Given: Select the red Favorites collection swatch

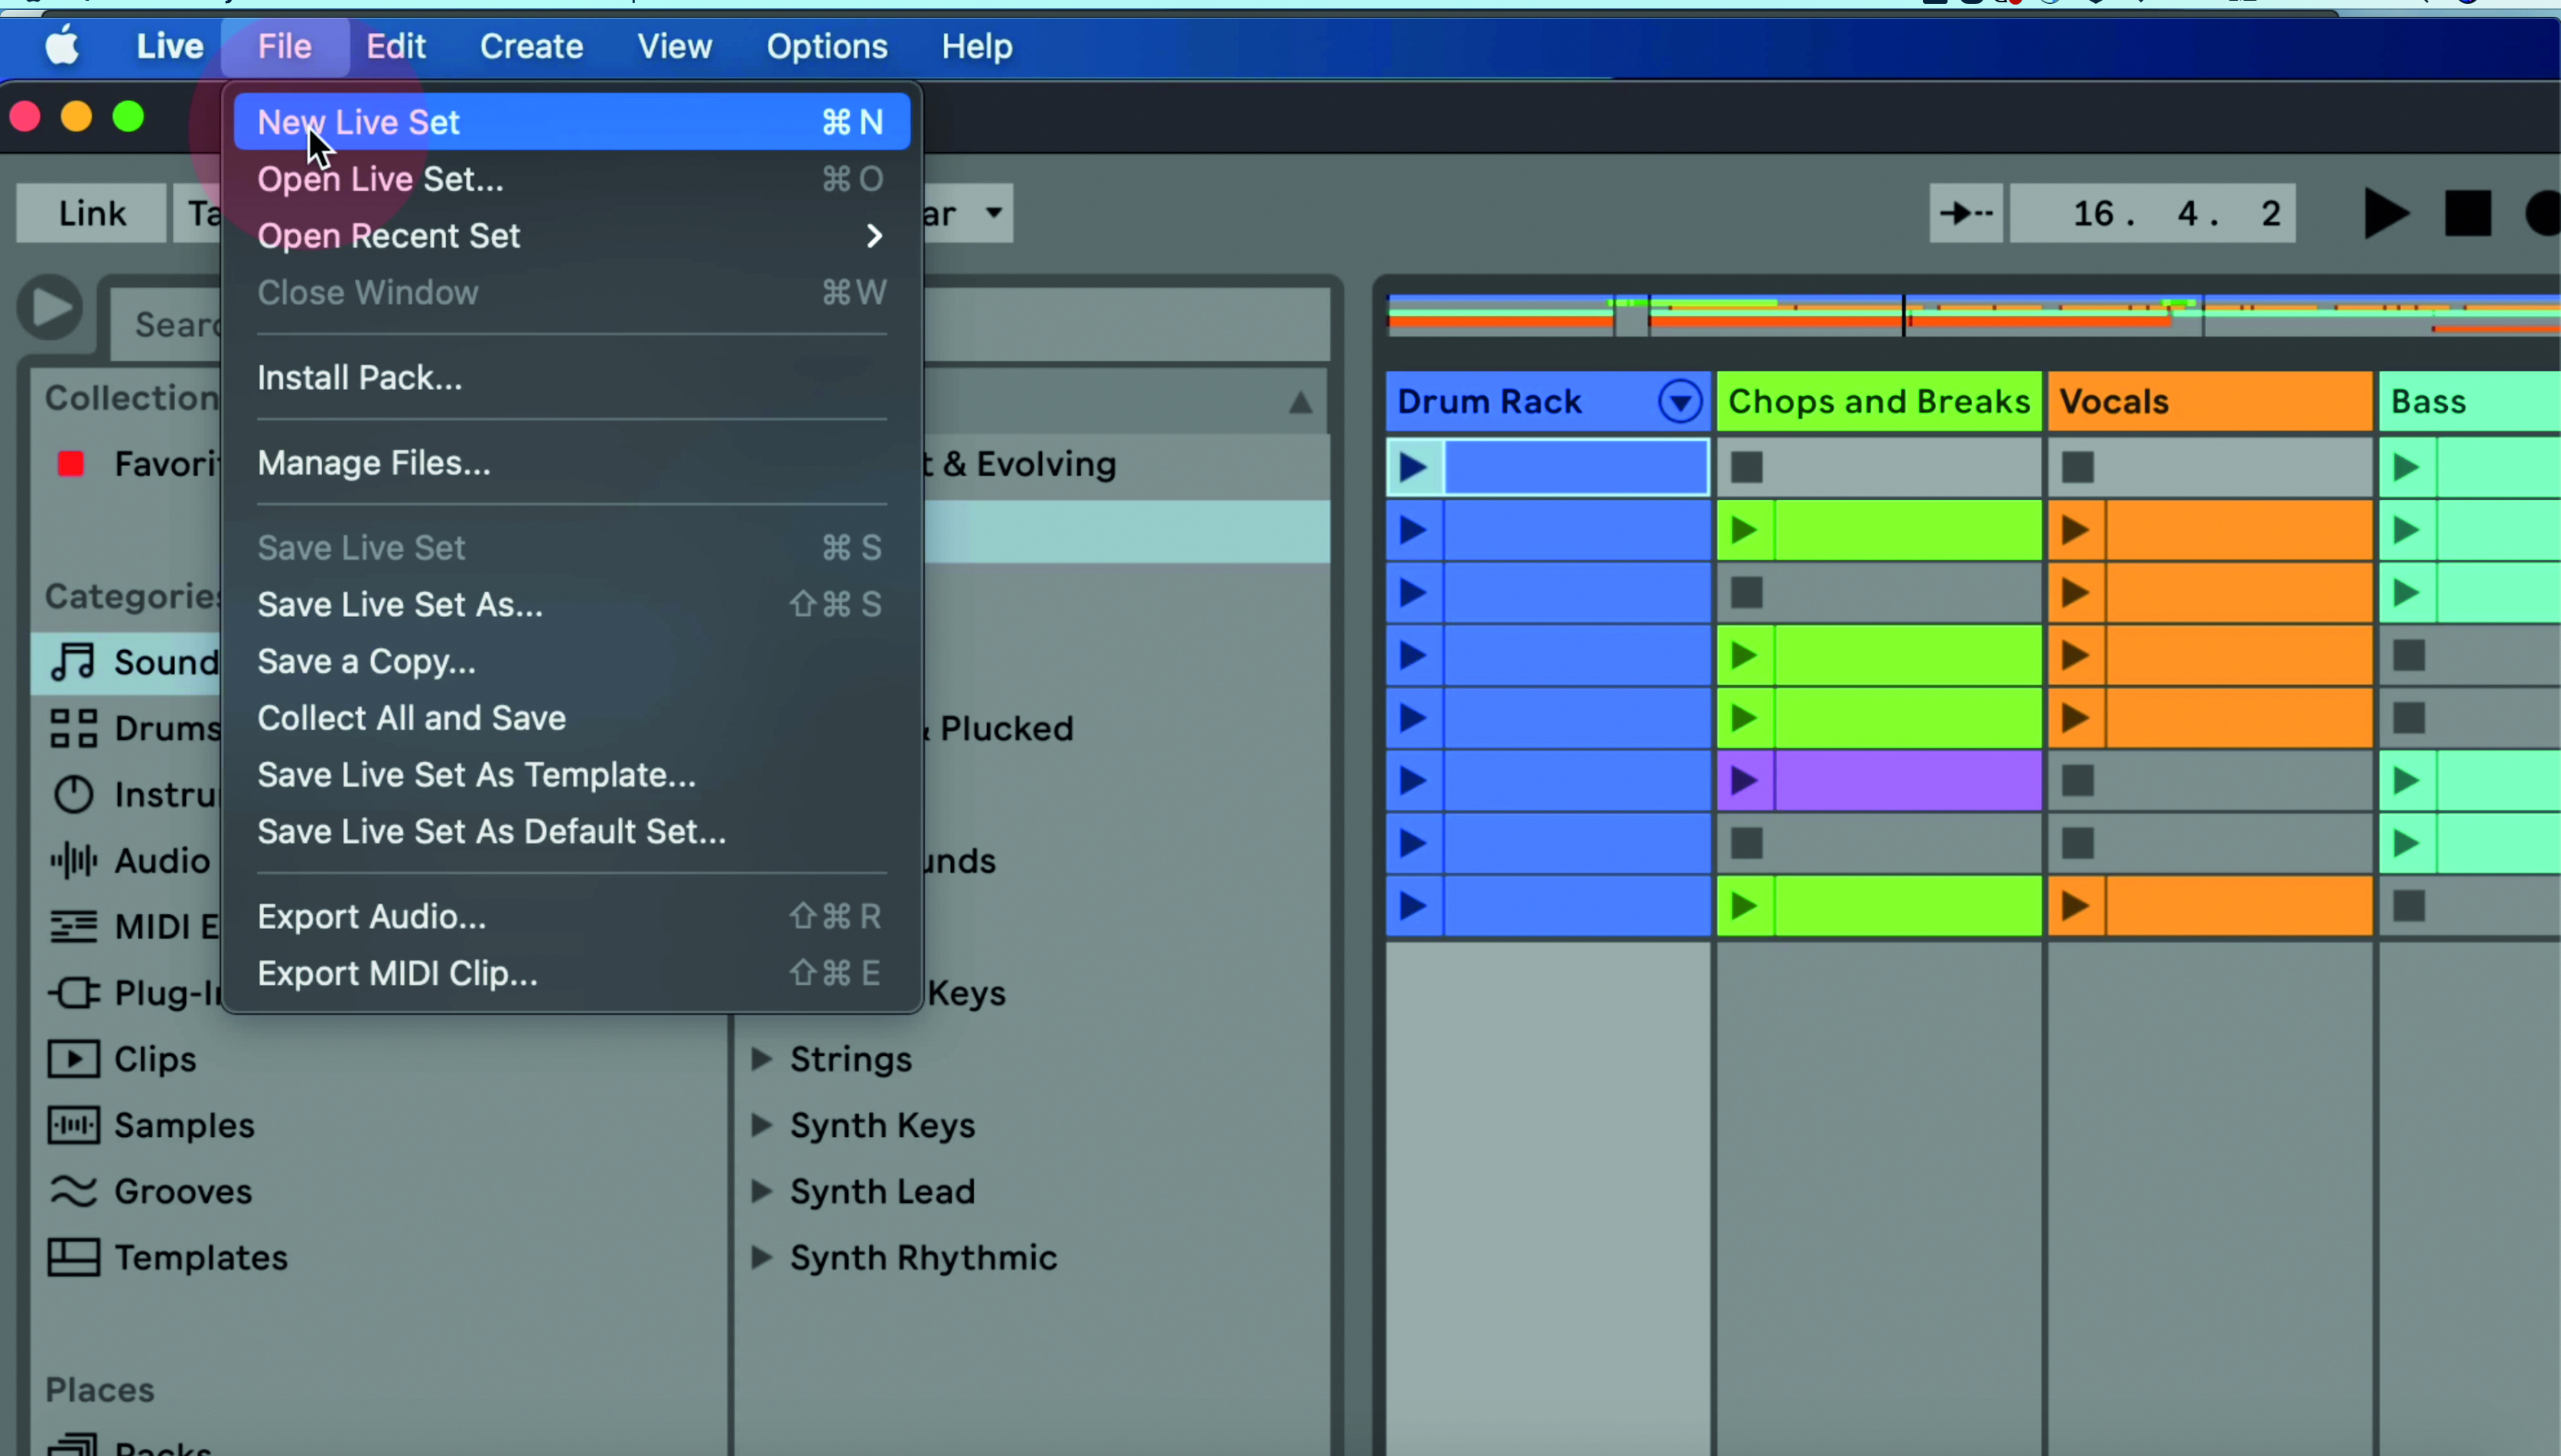Looking at the screenshot, I should [71, 464].
